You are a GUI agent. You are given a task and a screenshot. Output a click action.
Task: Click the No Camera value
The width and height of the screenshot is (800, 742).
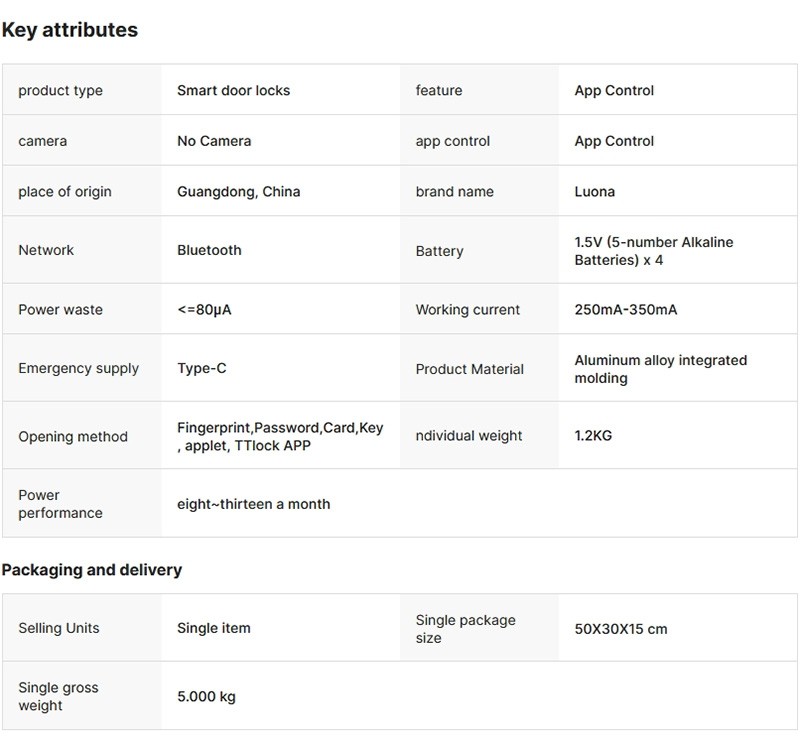point(214,141)
